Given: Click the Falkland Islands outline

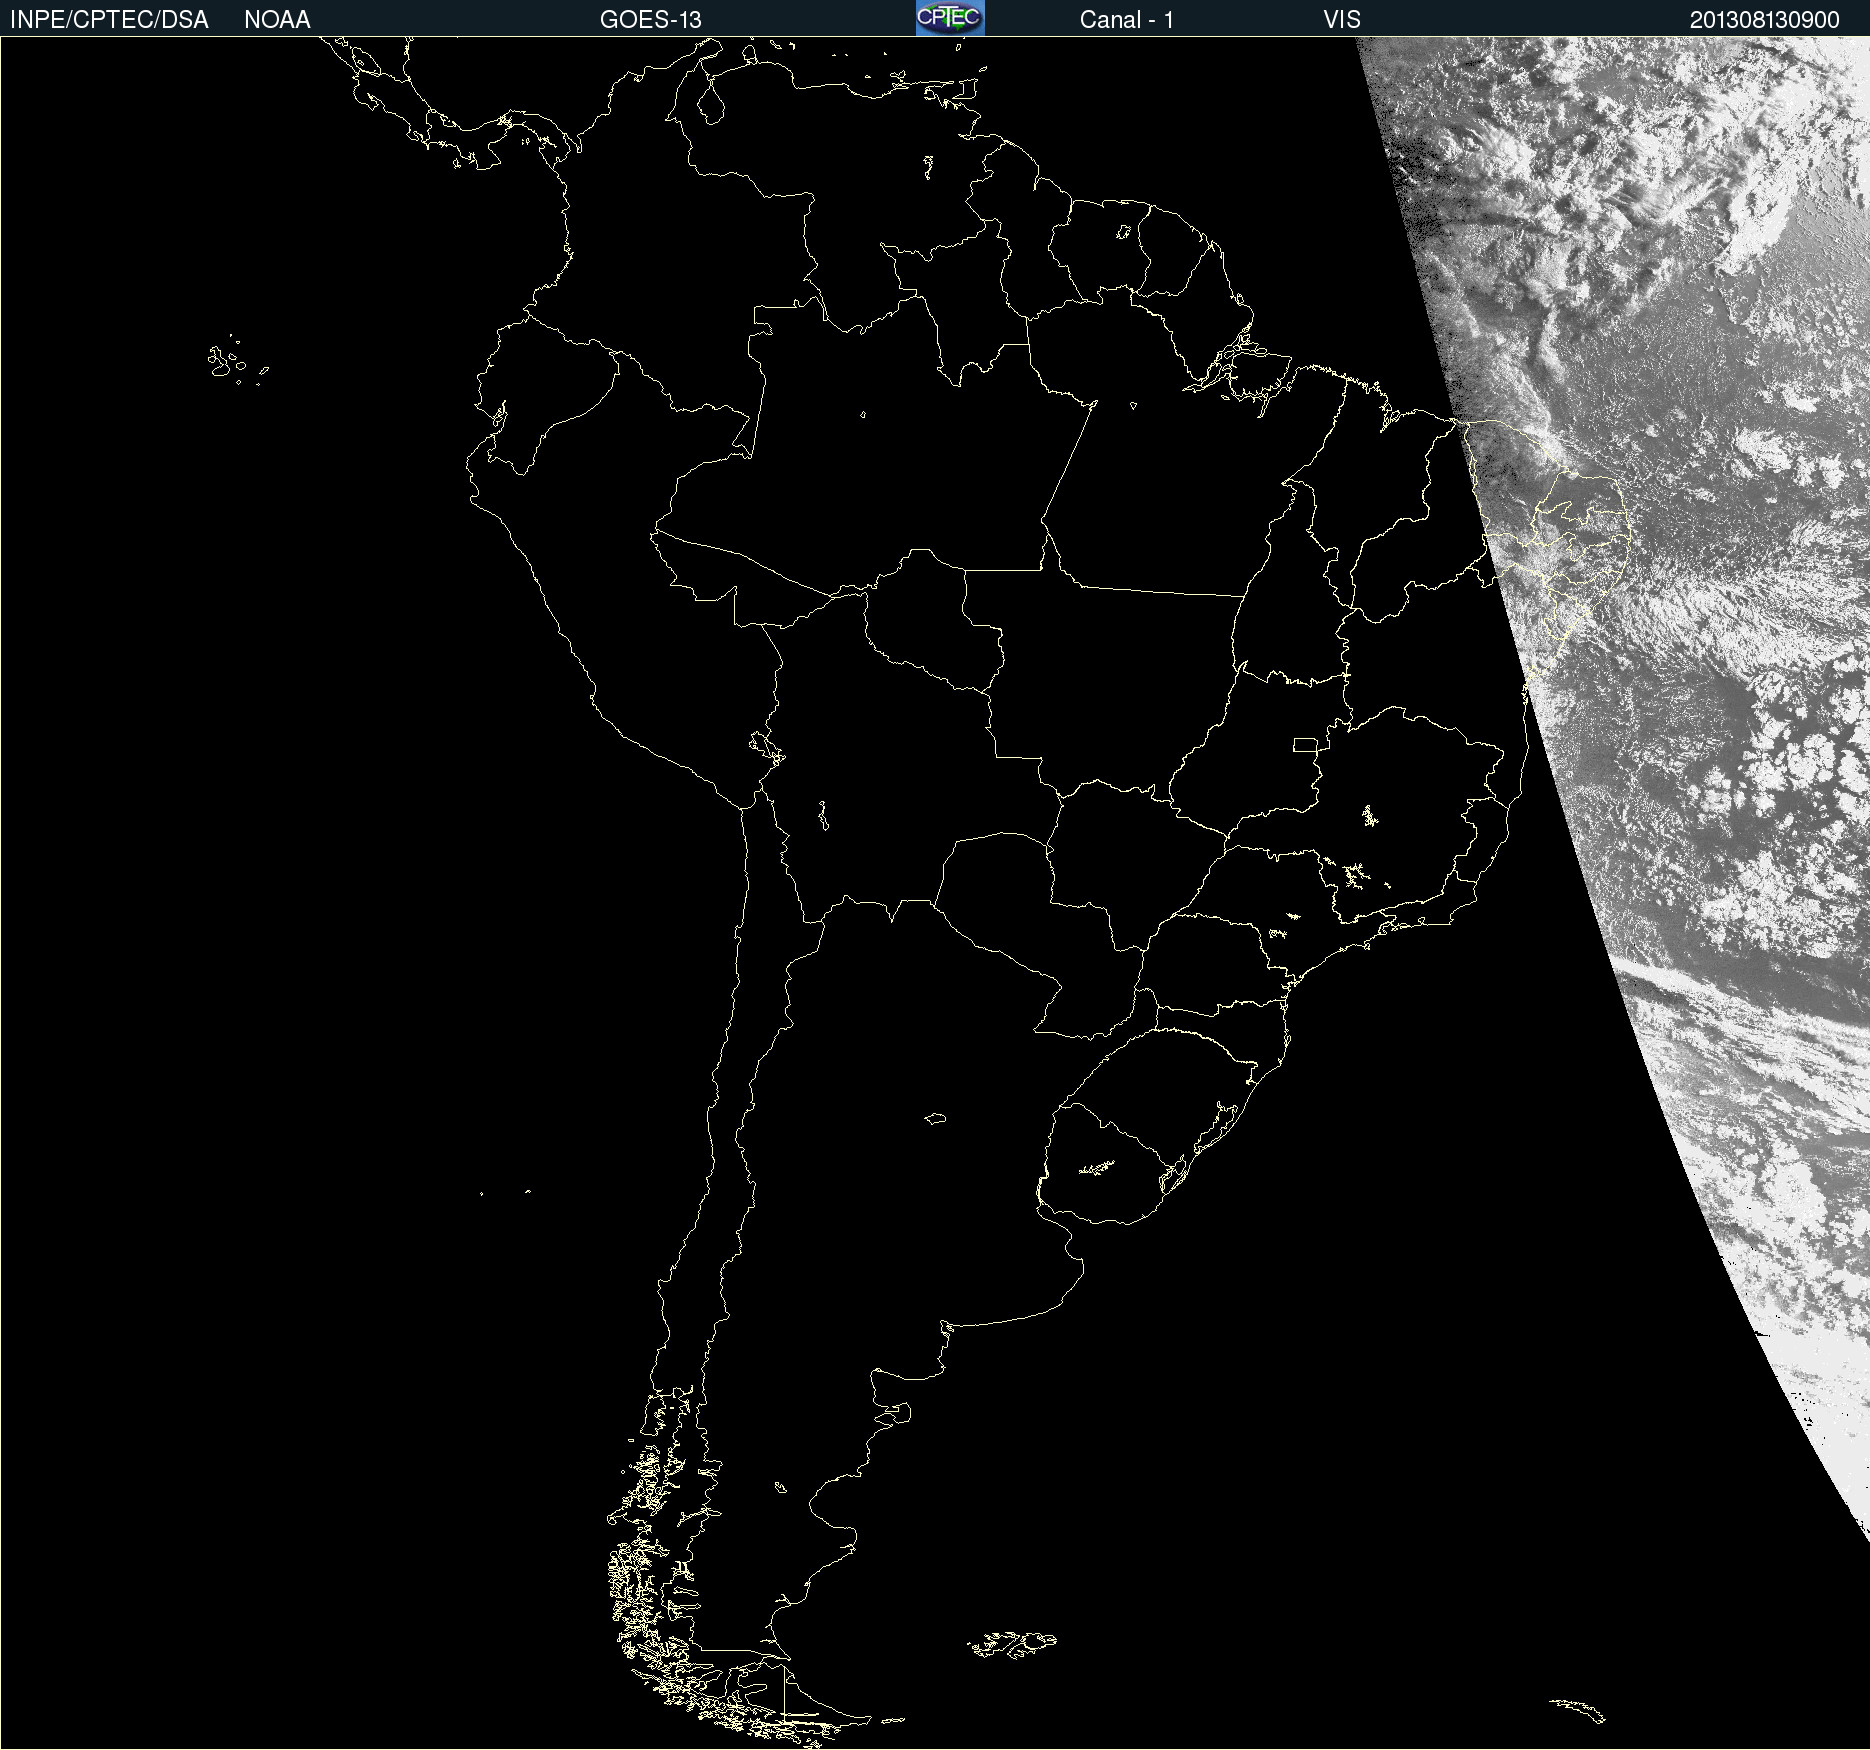Looking at the screenshot, I should pyautogui.click(x=1012, y=1643).
